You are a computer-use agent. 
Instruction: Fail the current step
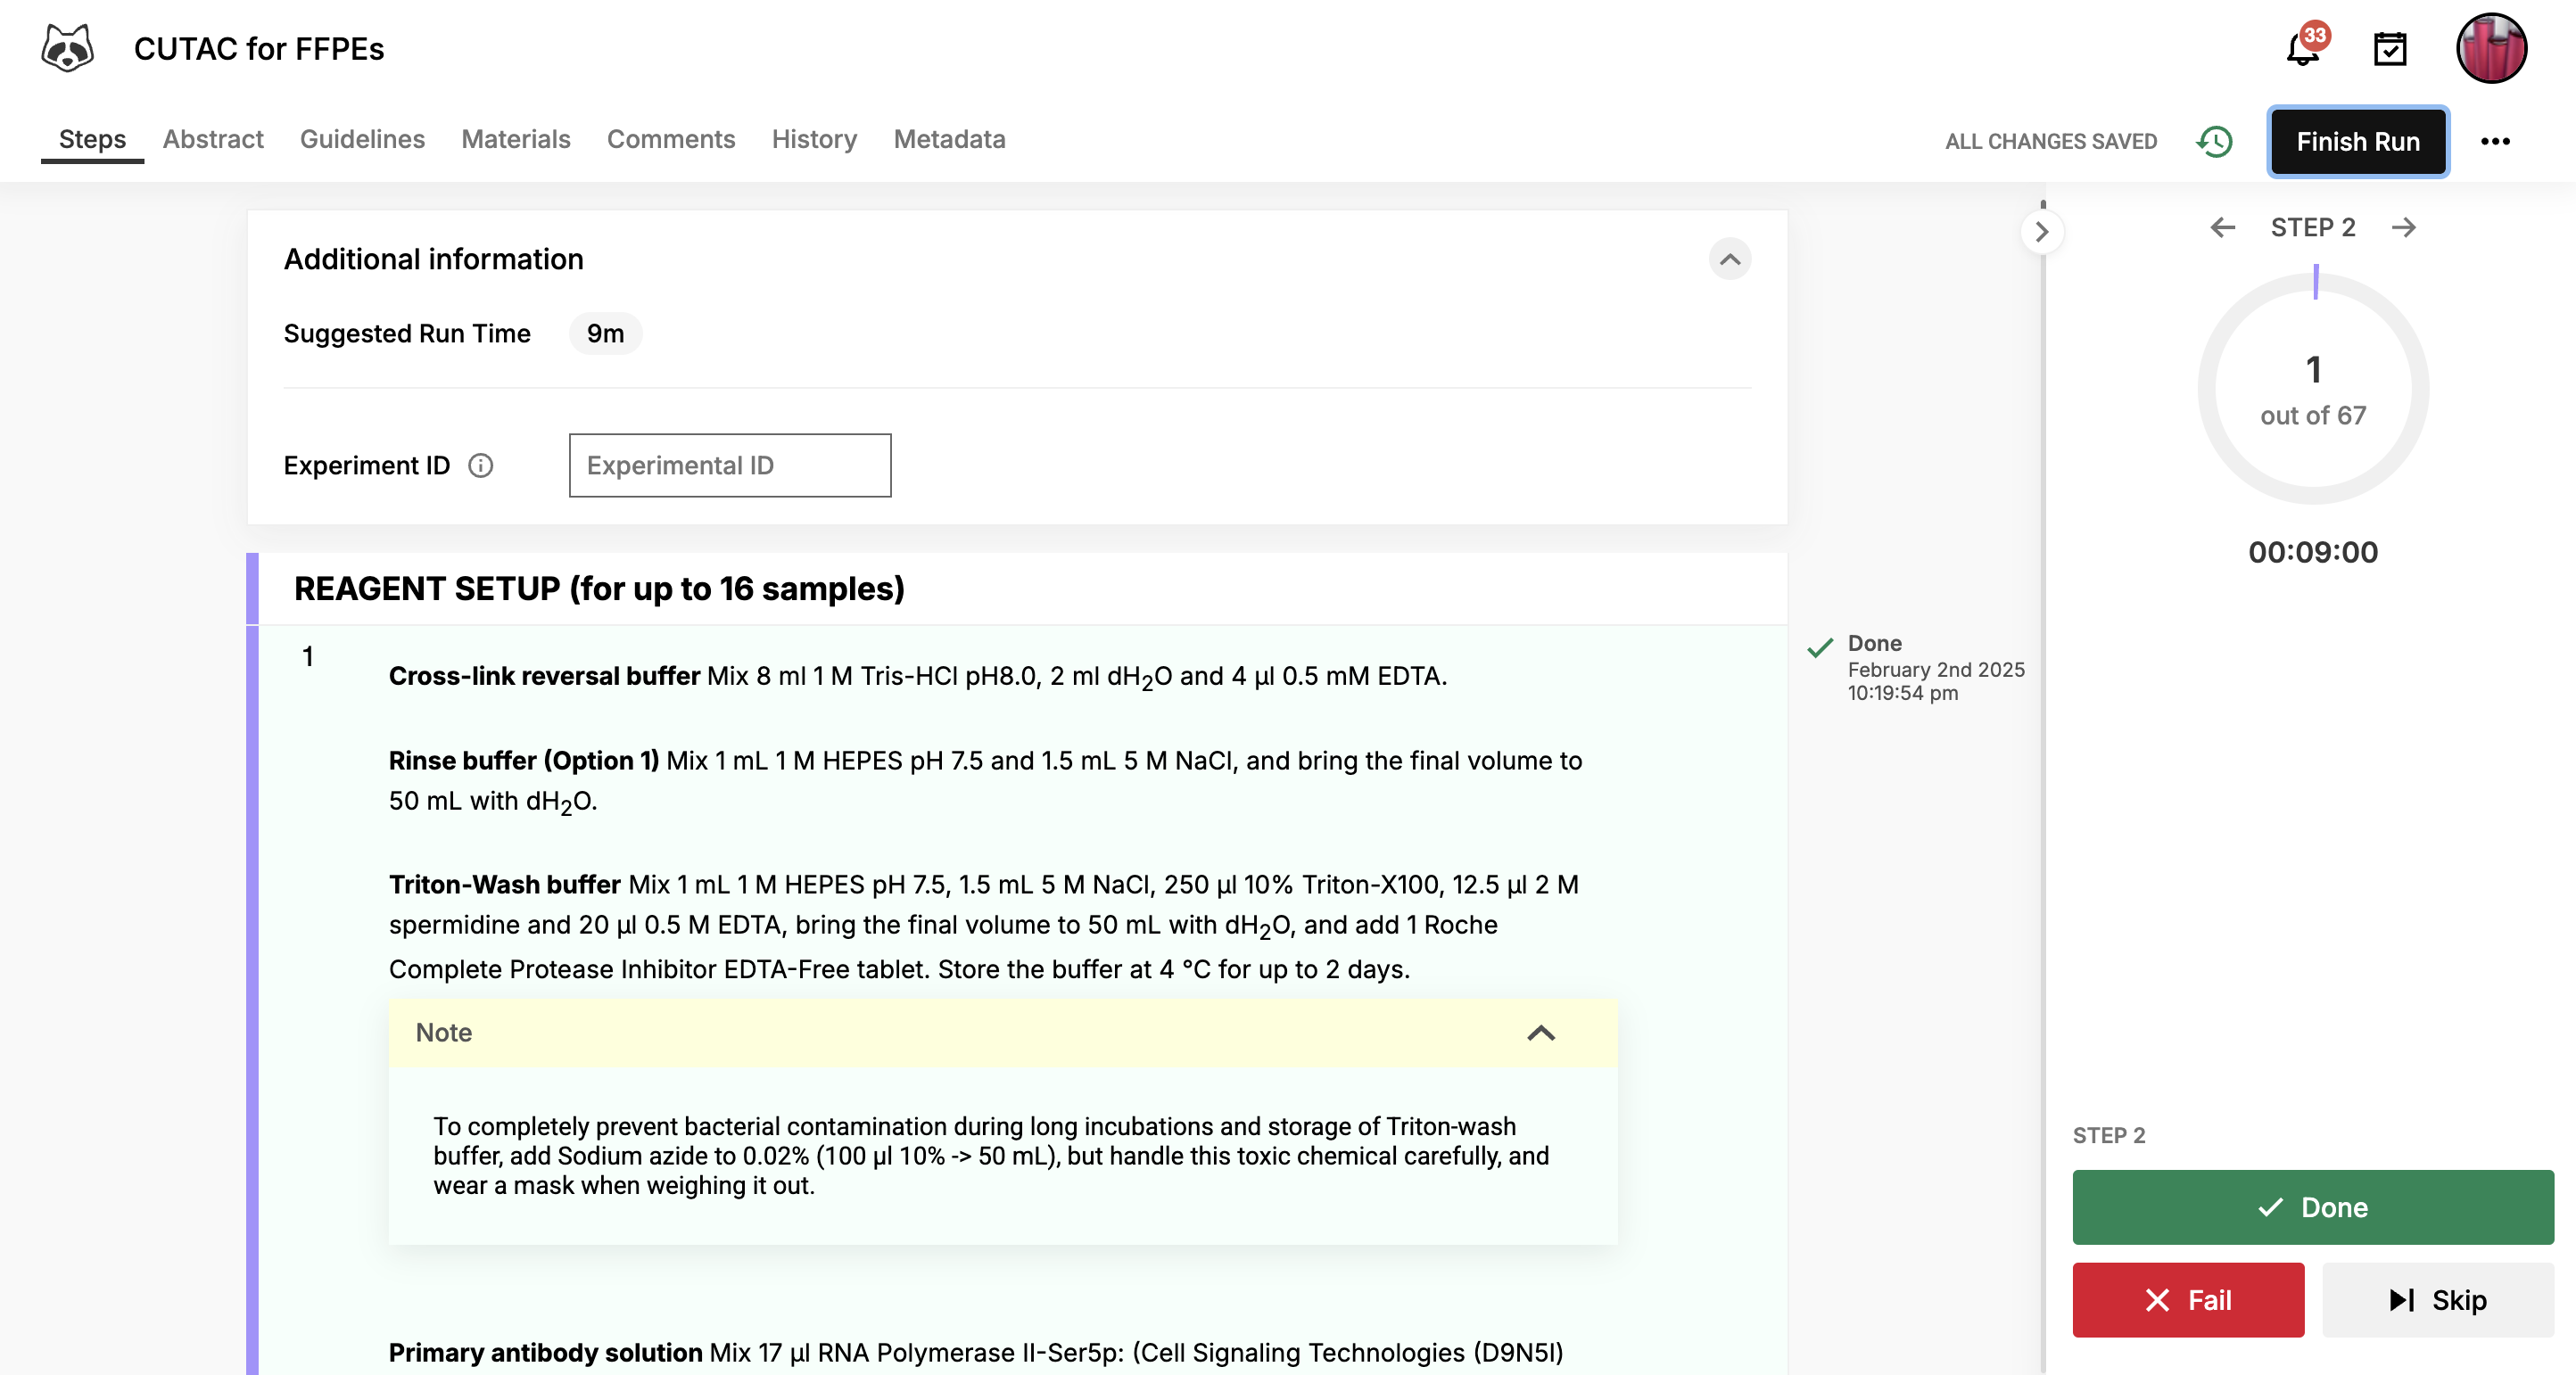(2188, 1299)
